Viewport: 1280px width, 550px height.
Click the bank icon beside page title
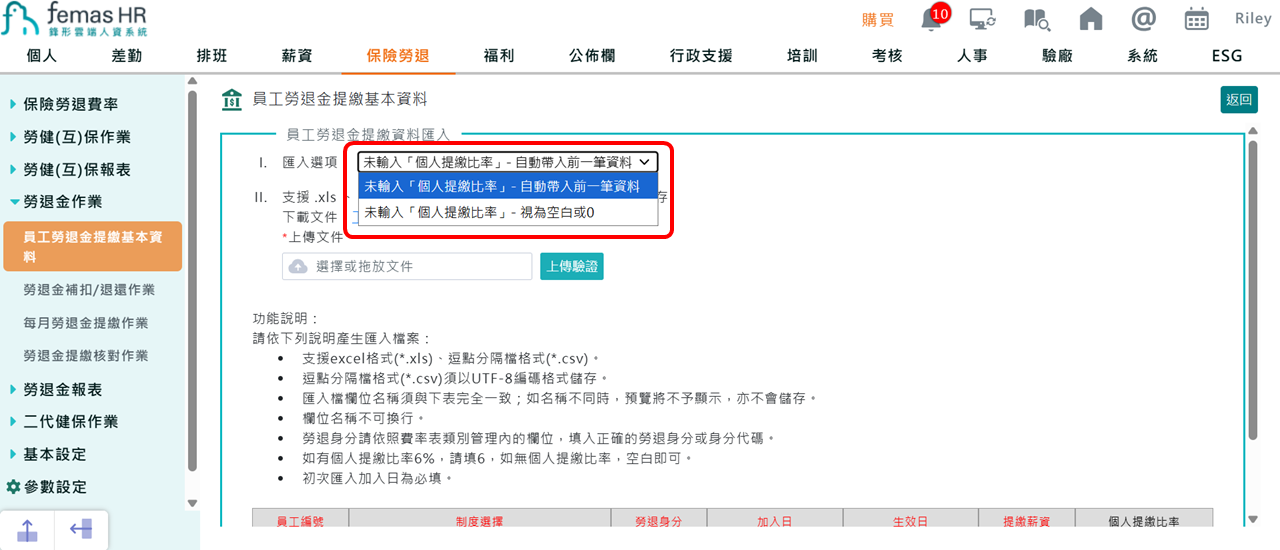pyautogui.click(x=232, y=99)
